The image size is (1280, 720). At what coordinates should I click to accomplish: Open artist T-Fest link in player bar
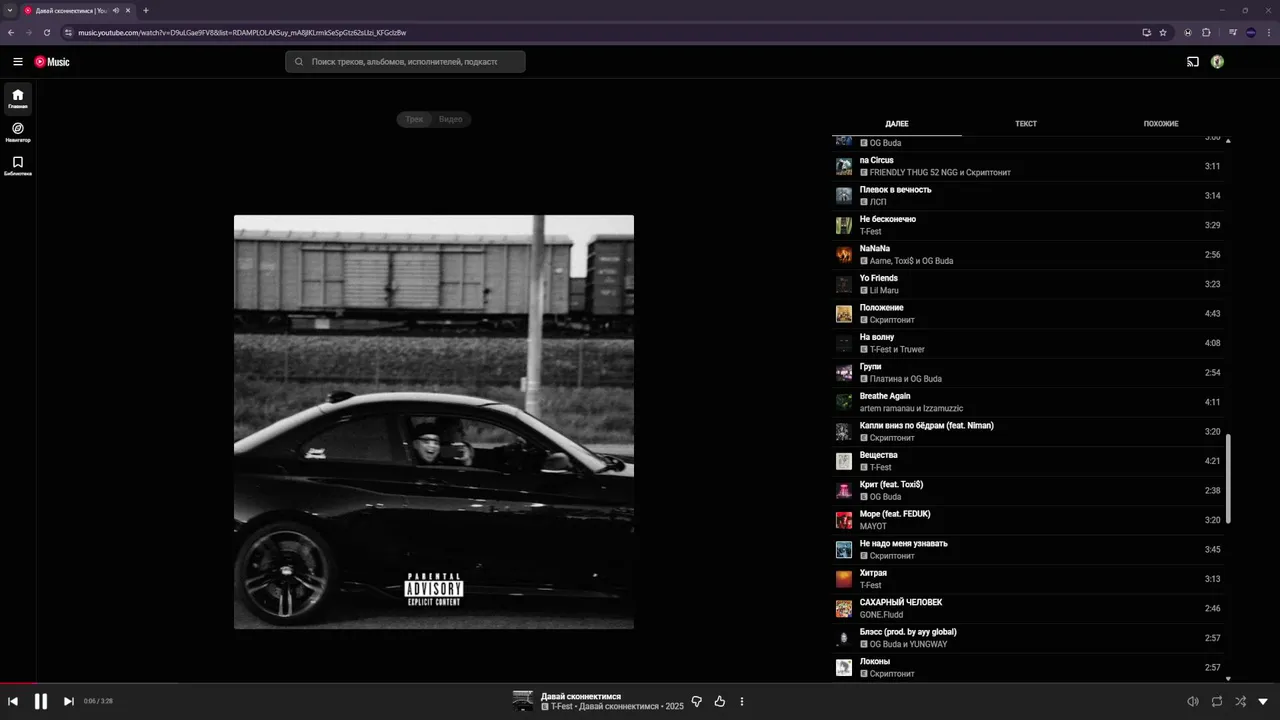562,707
